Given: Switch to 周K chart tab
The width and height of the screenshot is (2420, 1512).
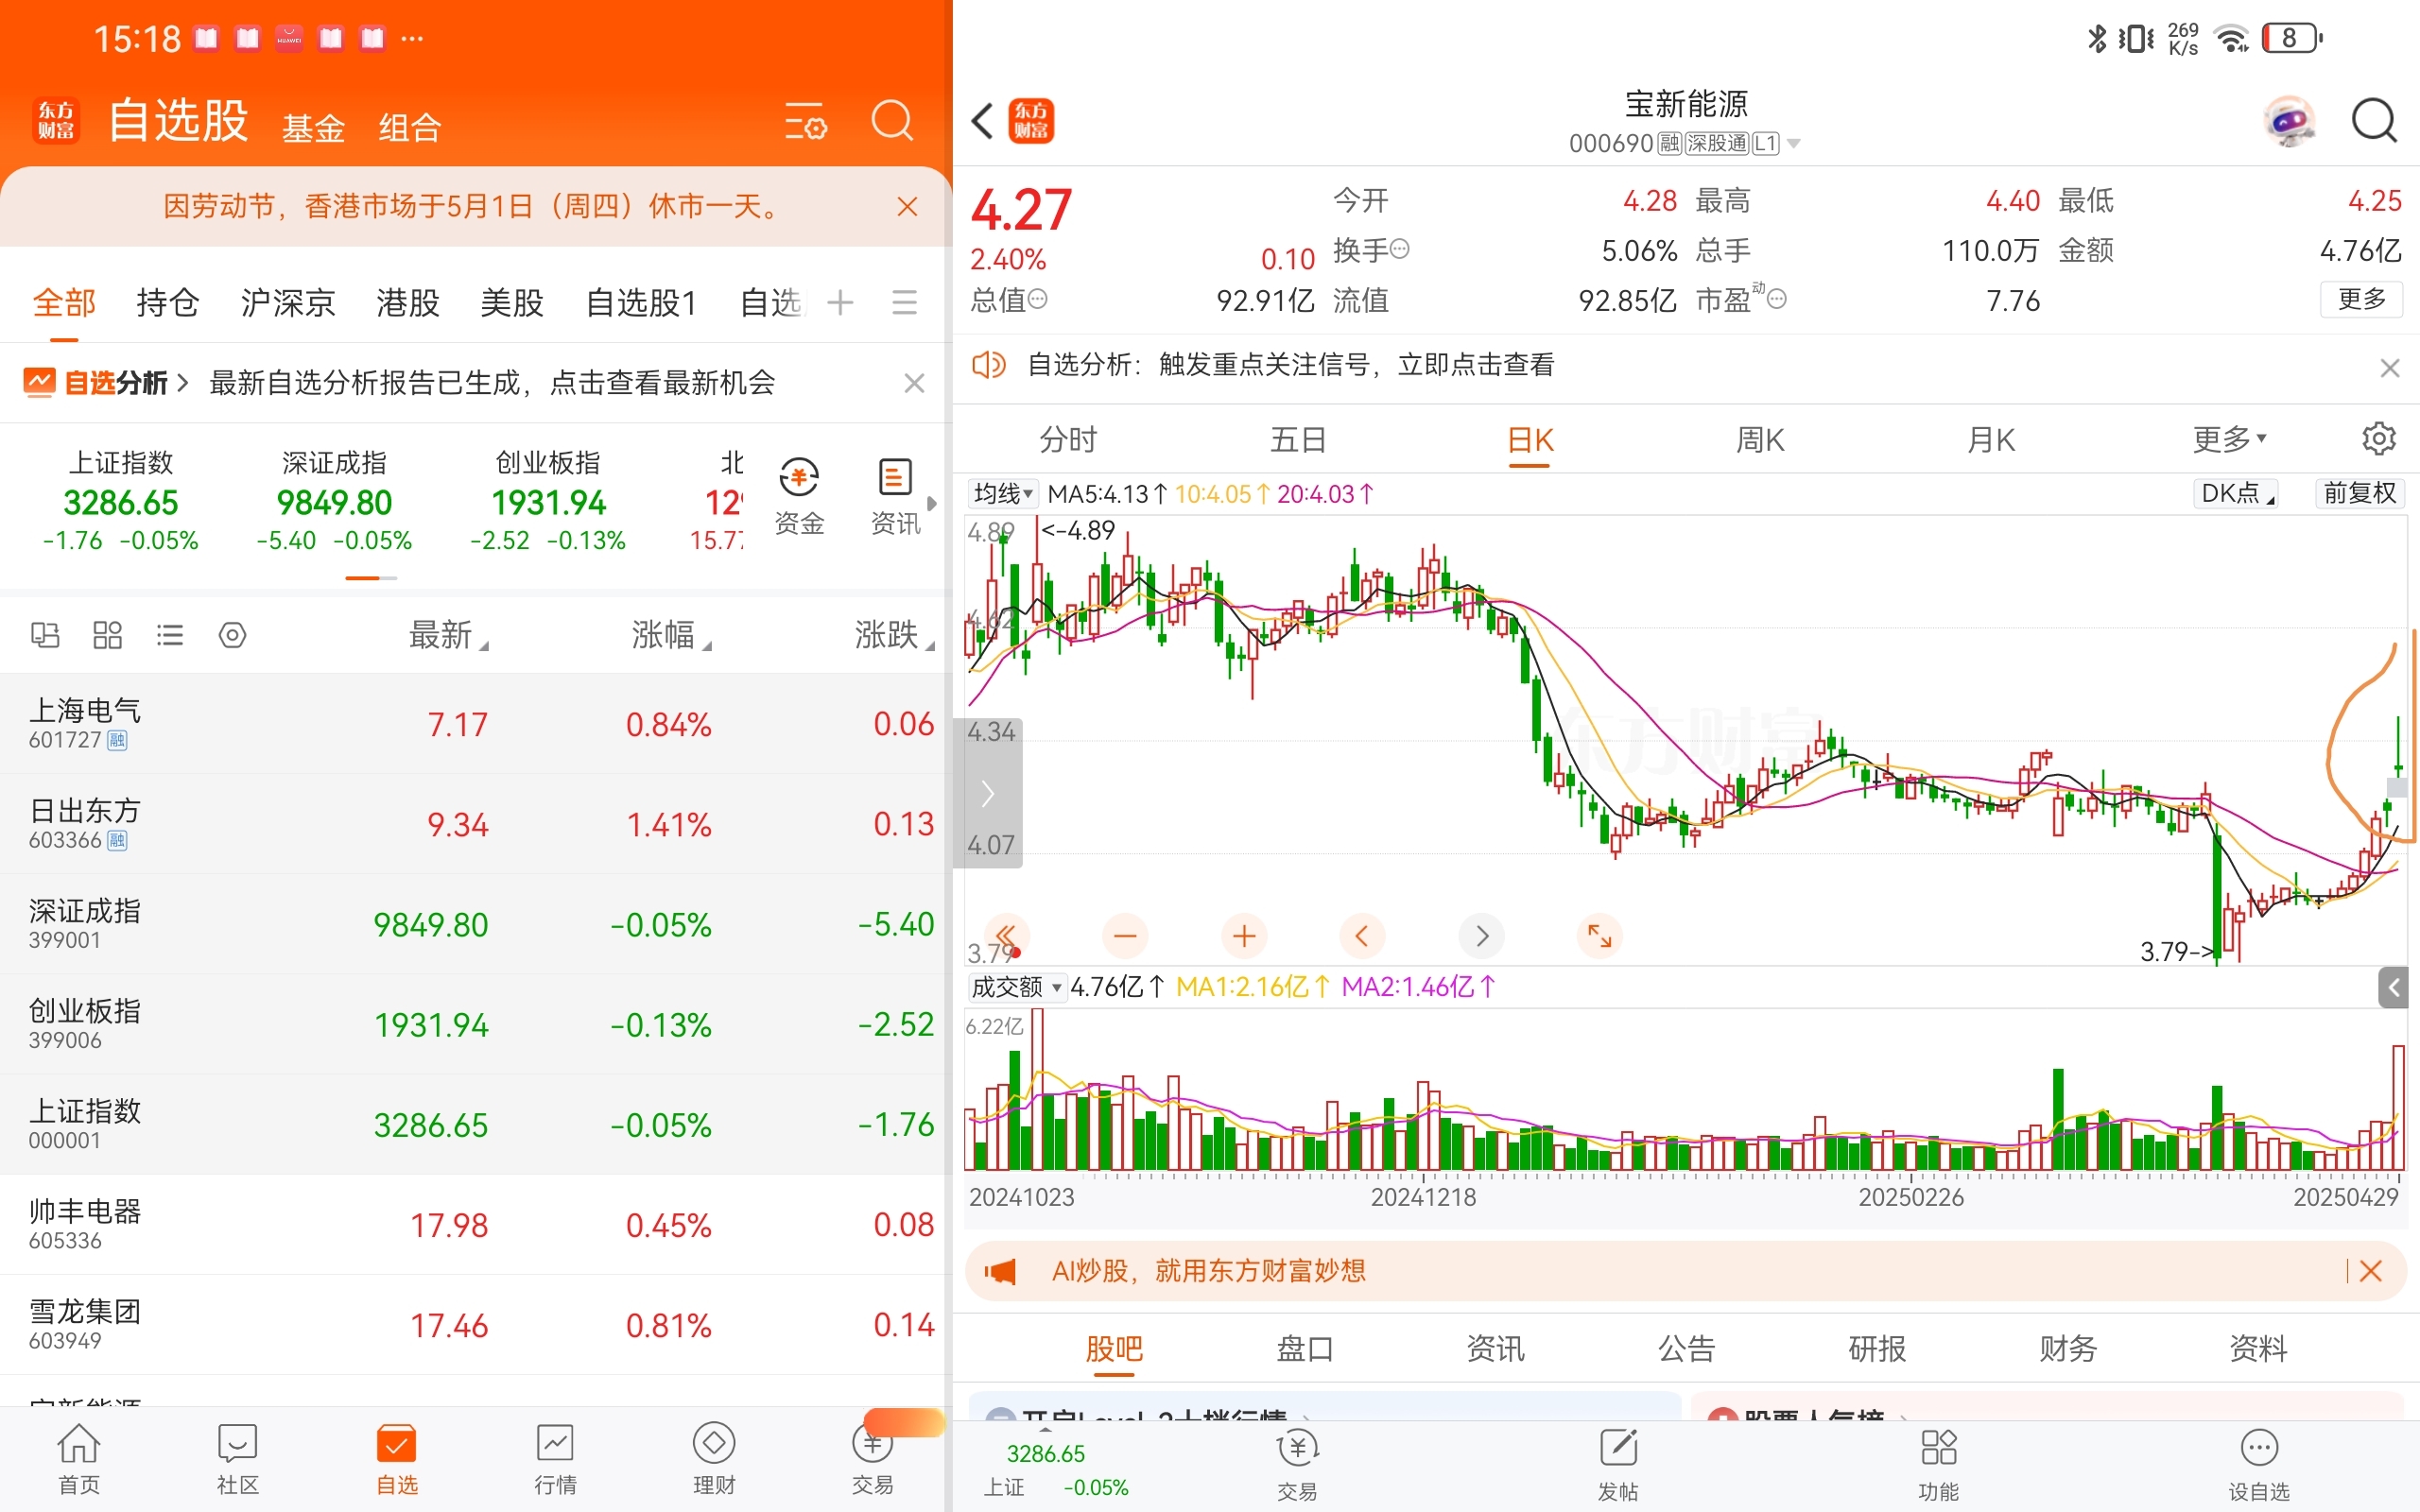Looking at the screenshot, I should [x=1760, y=439].
